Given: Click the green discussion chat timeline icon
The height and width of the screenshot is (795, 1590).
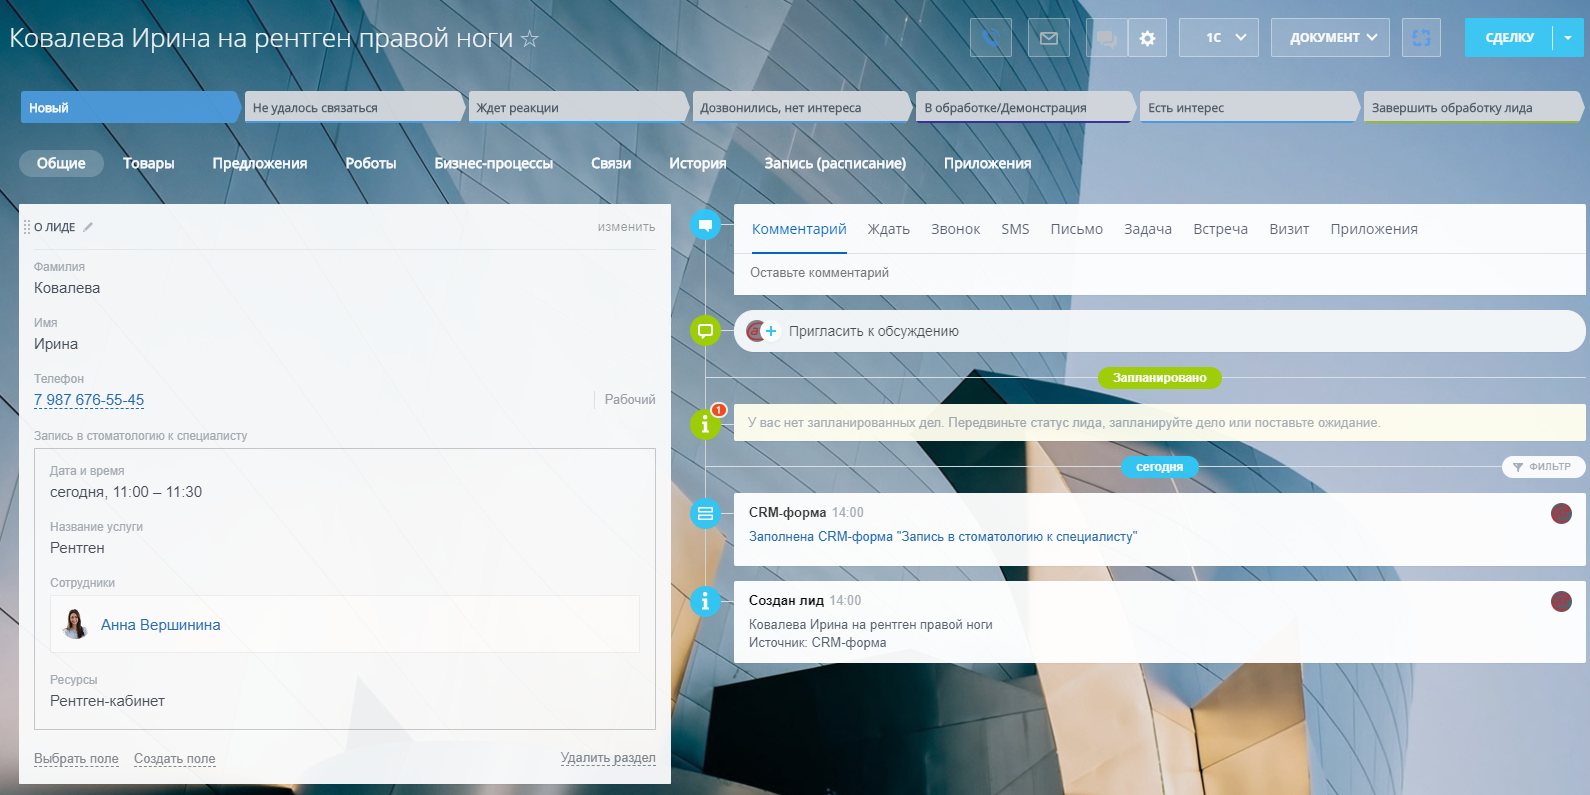Looking at the screenshot, I should tap(705, 330).
